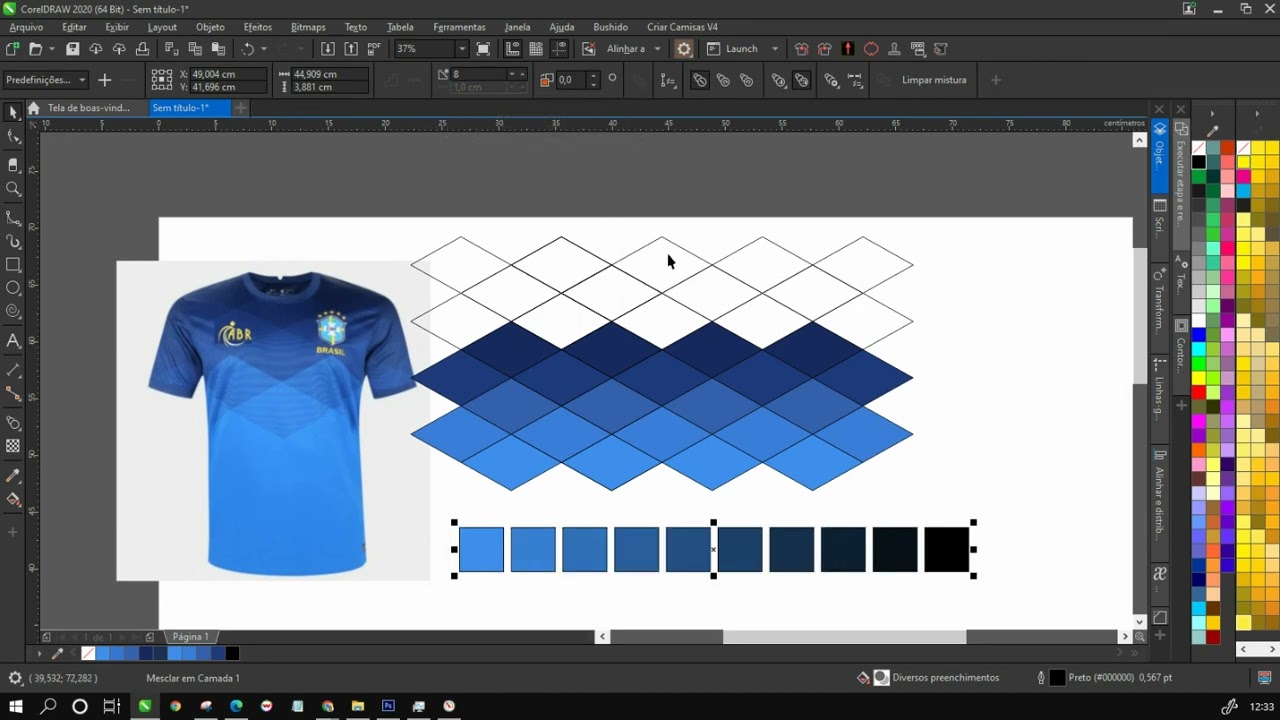
Task: Open the Arquivo menu
Action: [26, 27]
